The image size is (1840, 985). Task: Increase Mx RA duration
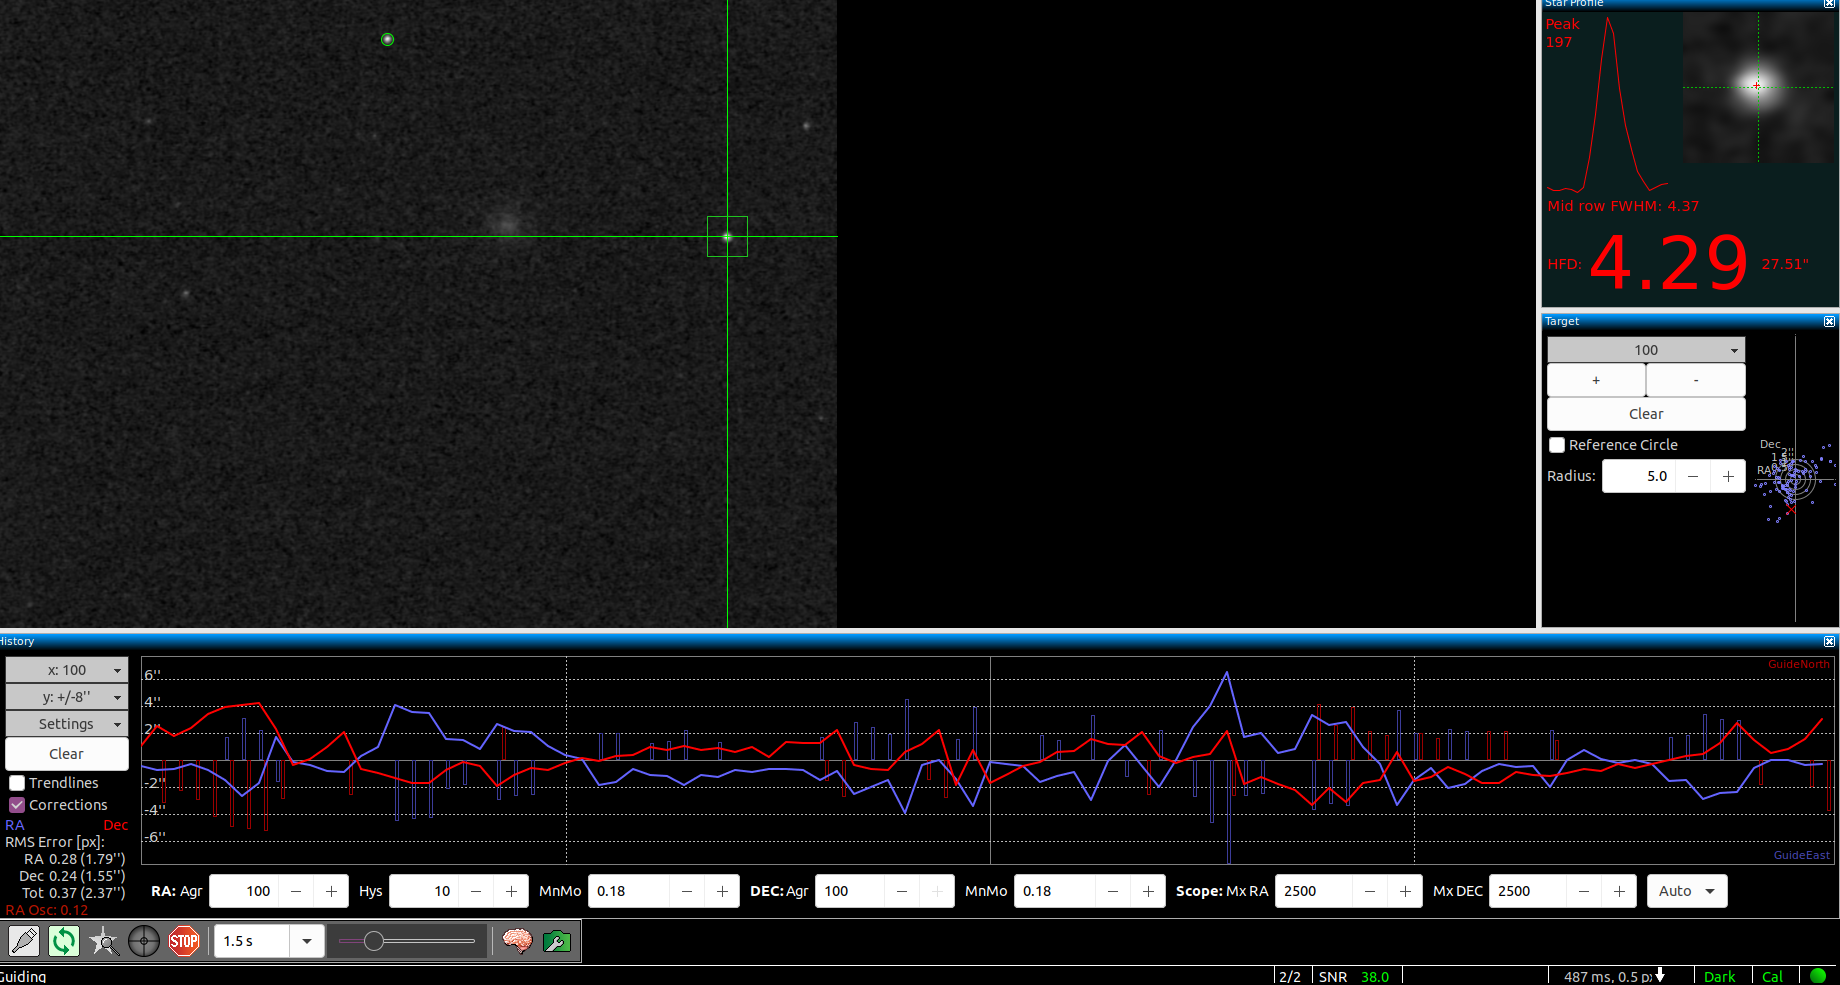(1405, 891)
